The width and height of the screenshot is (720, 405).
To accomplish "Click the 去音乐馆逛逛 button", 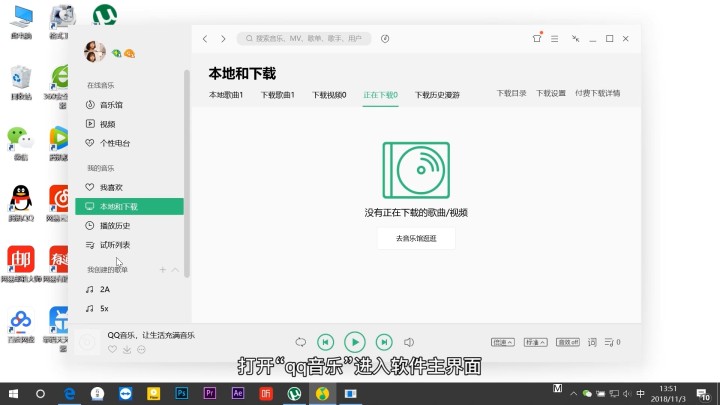I will coord(416,238).
